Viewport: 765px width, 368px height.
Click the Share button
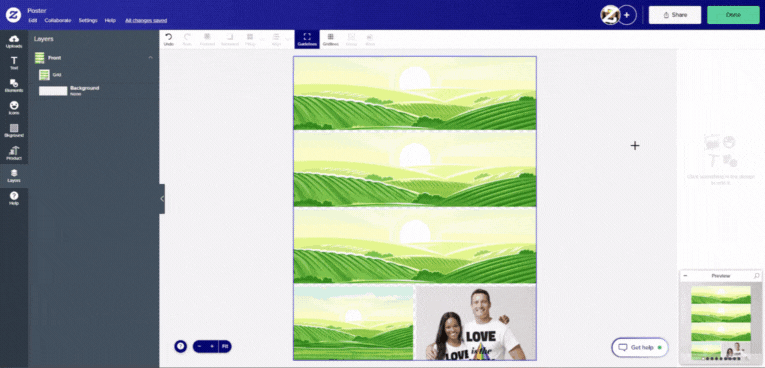pos(675,15)
